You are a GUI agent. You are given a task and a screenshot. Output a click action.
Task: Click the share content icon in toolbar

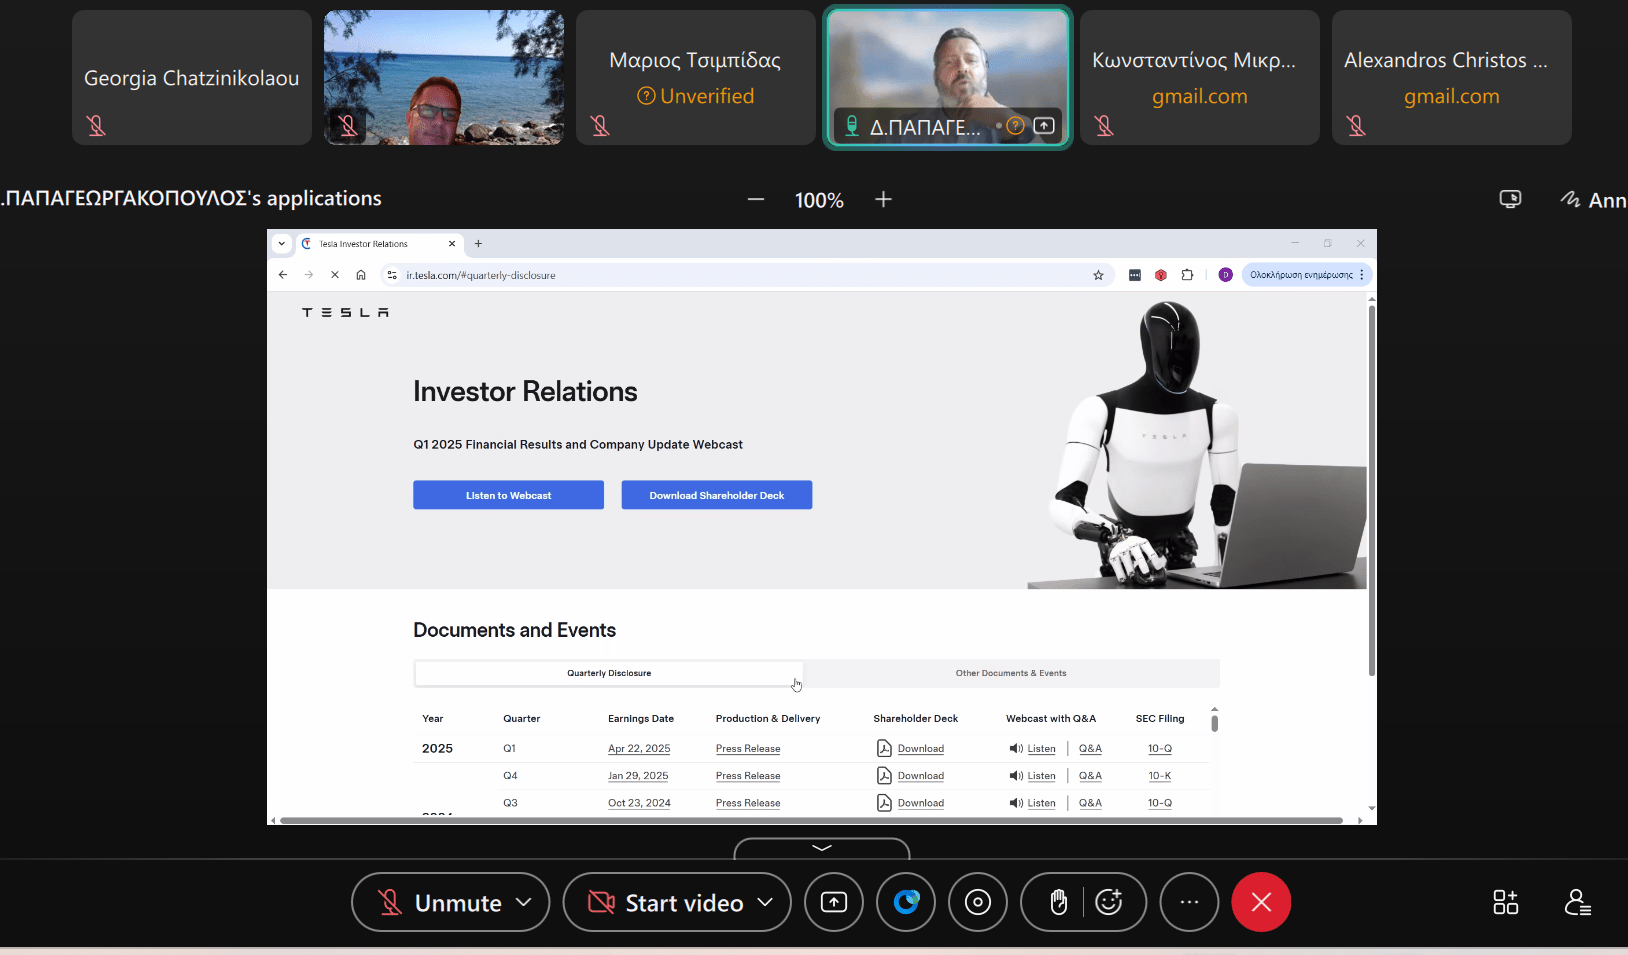coord(833,902)
